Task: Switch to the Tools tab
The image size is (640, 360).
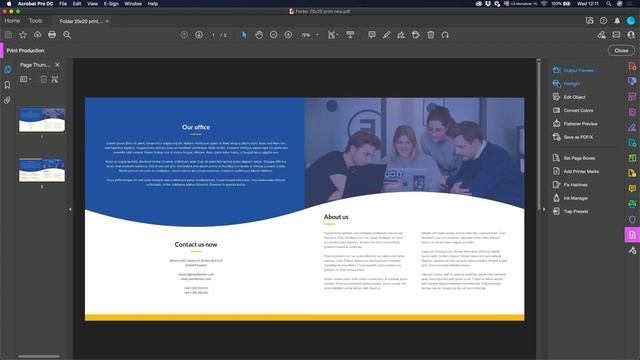Action: pos(36,20)
